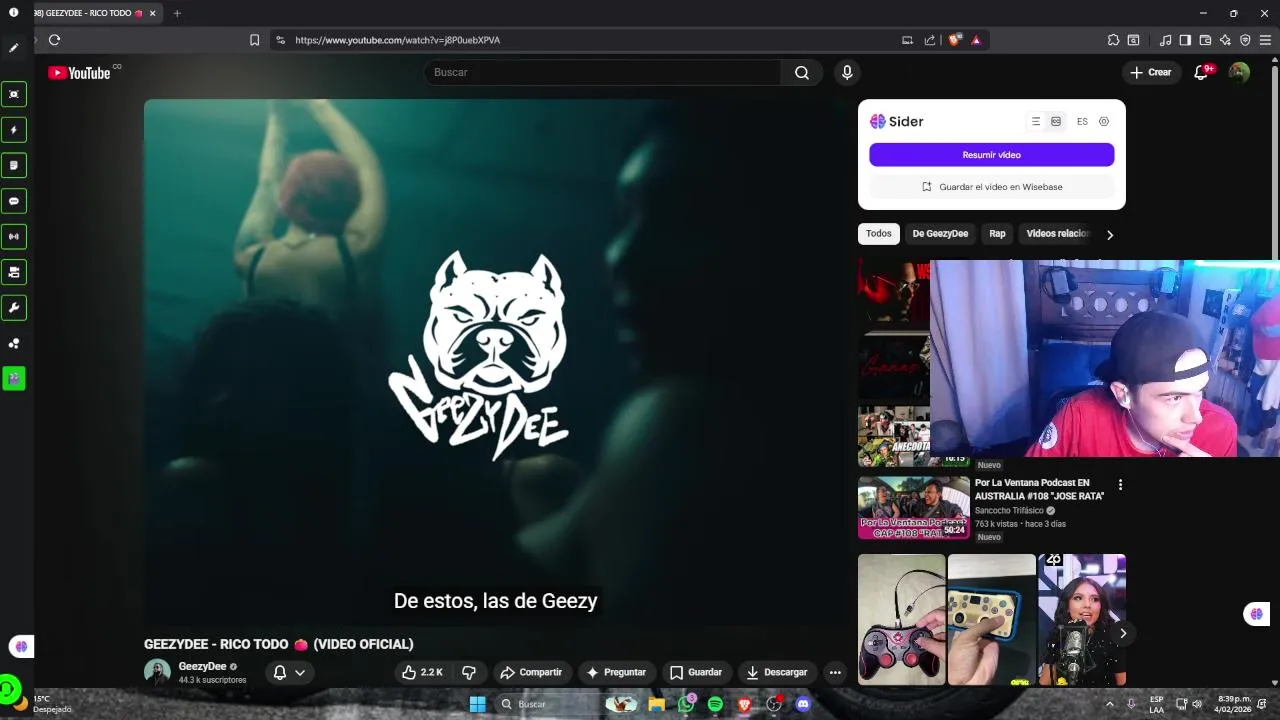Open GeezyDee channel name link

[202, 666]
